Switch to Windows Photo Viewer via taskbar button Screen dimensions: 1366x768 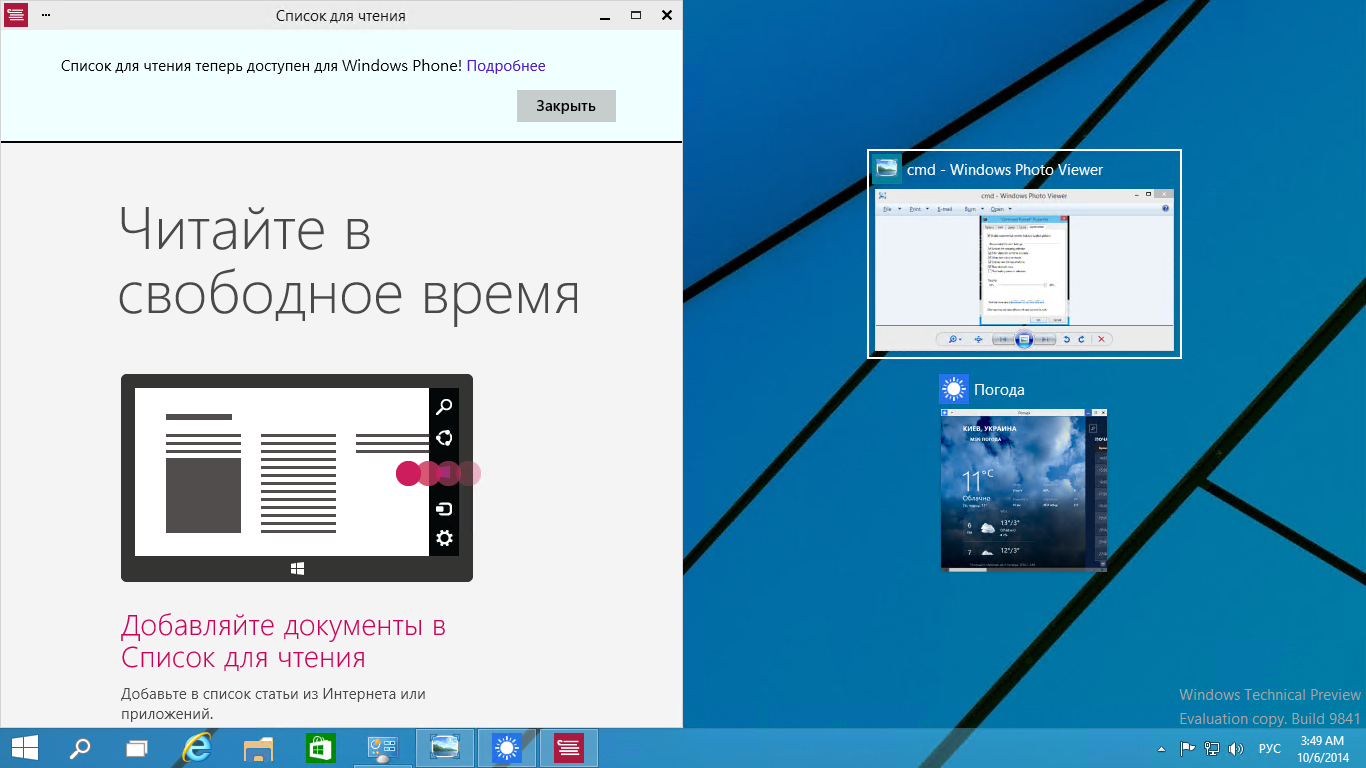tap(445, 748)
